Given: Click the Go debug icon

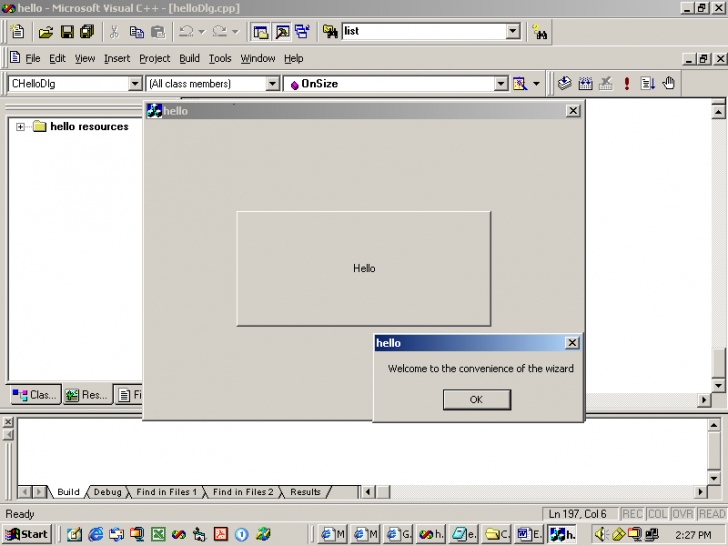Looking at the screenshot, I should click(647, 84).
